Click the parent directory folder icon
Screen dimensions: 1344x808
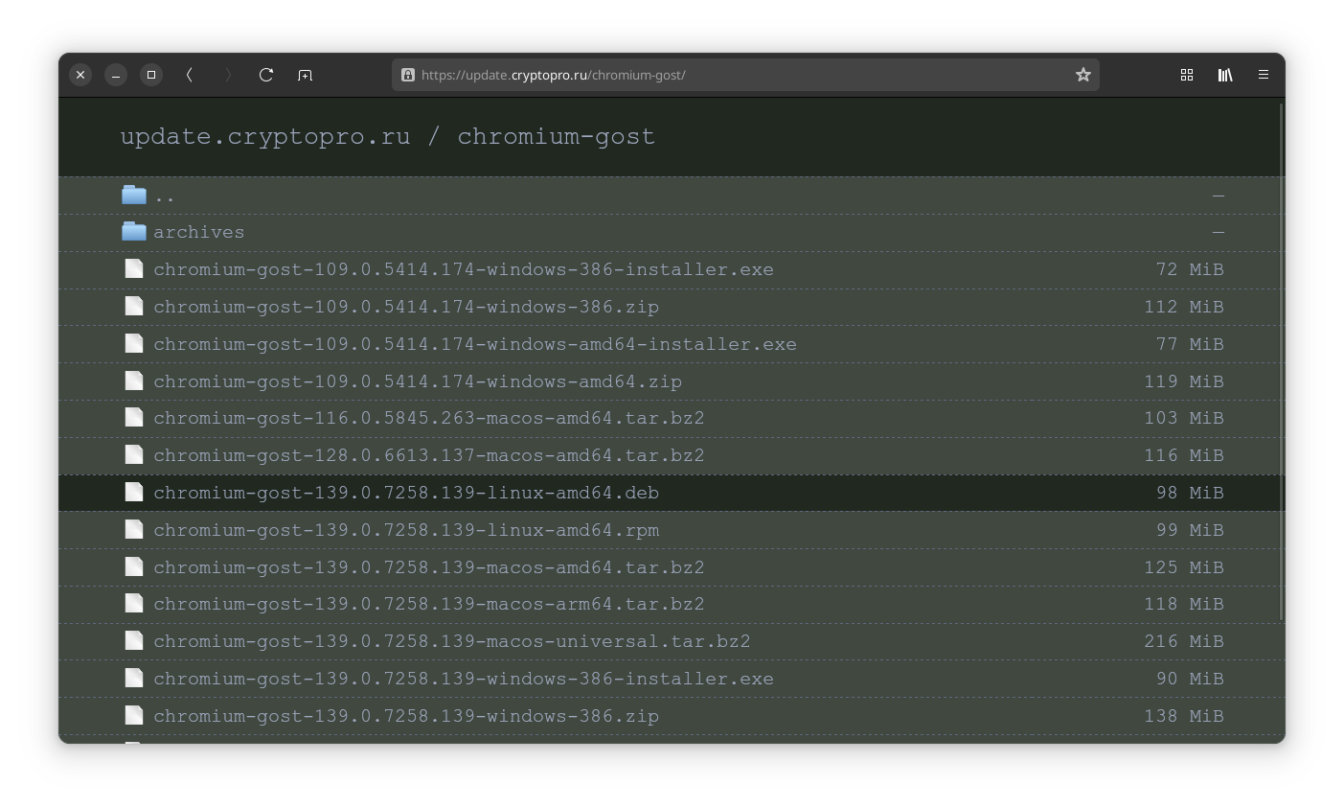point(134,195)
